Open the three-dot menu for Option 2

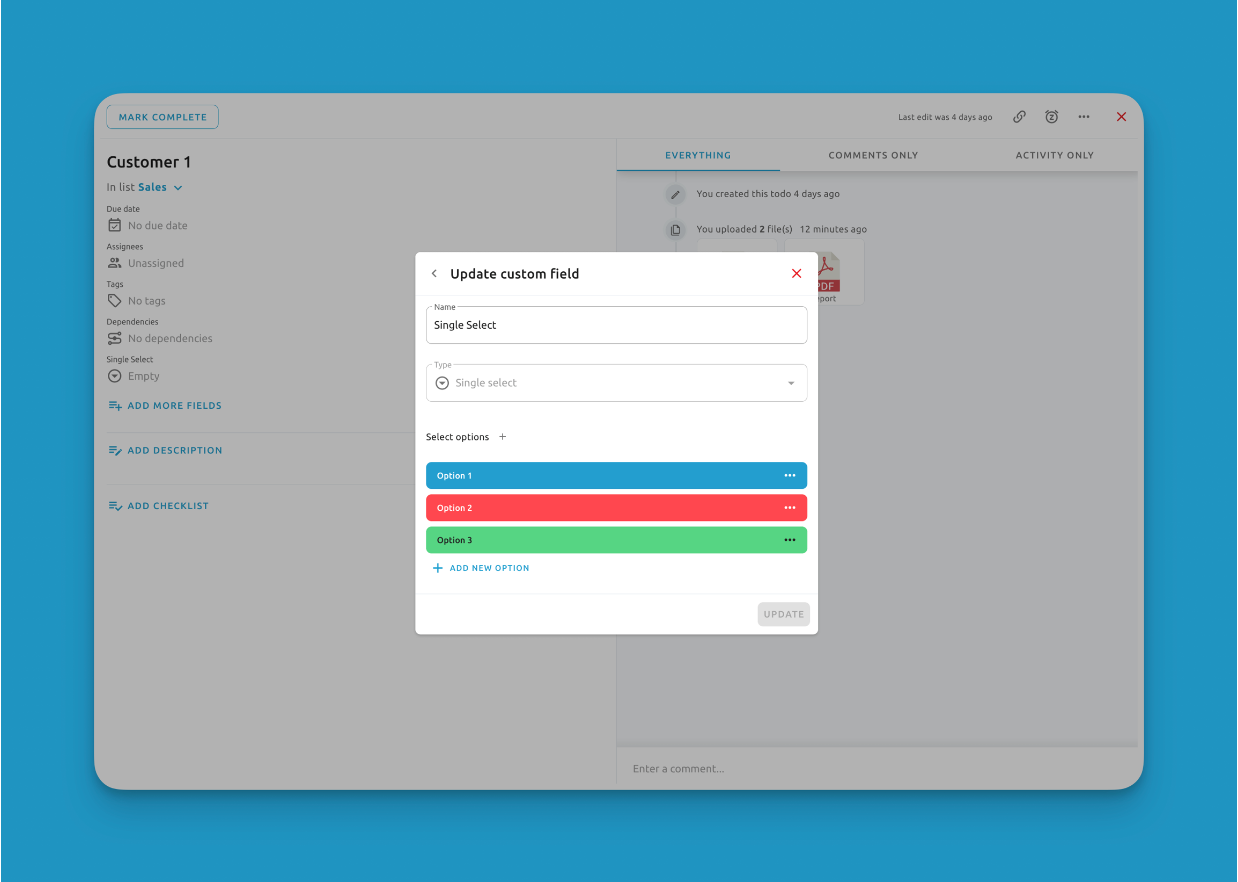[790, 508]
